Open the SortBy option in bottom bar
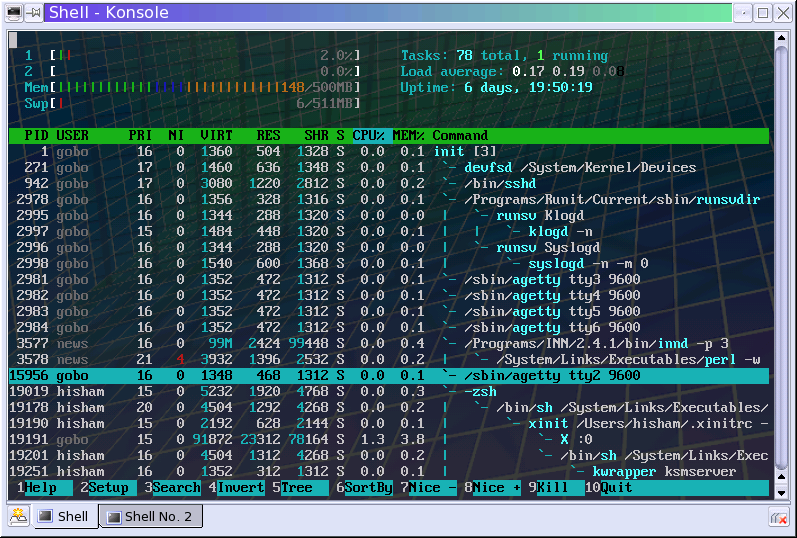The width and height of the screenshot is (797, 538). pyautogui.click(x=368, y=488)
